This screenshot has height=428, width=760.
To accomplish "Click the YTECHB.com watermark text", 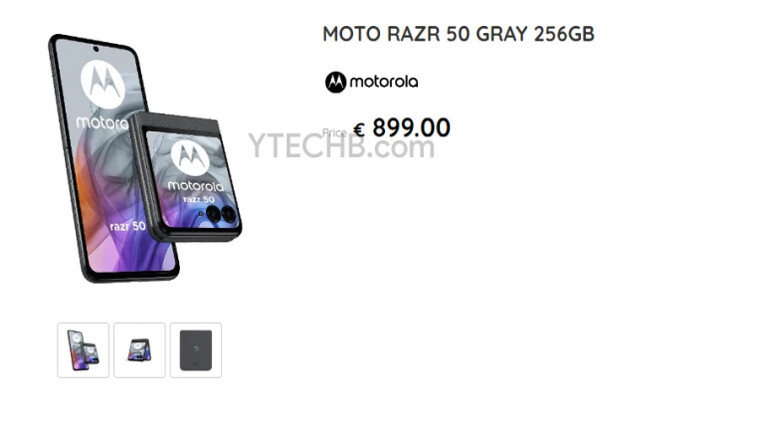I will [x=341, y=146].
